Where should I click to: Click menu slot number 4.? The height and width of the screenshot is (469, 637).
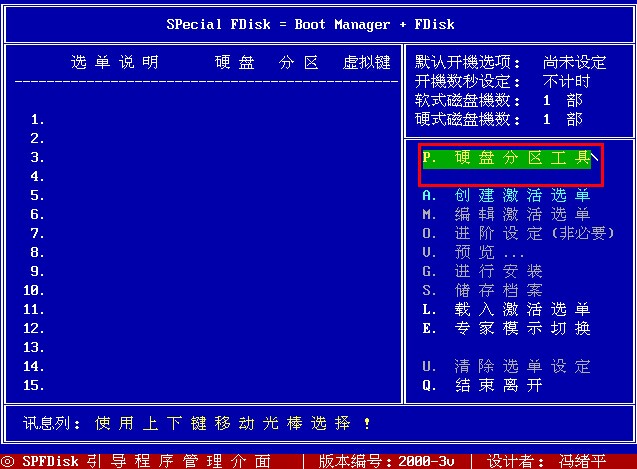[x=37, y=176]
